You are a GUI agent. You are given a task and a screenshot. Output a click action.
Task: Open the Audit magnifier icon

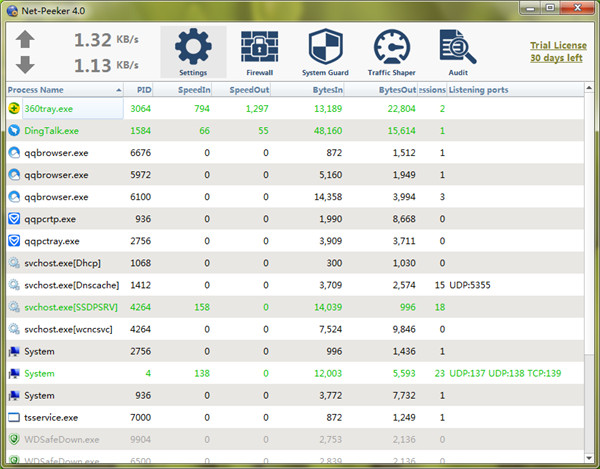(455, 48)
